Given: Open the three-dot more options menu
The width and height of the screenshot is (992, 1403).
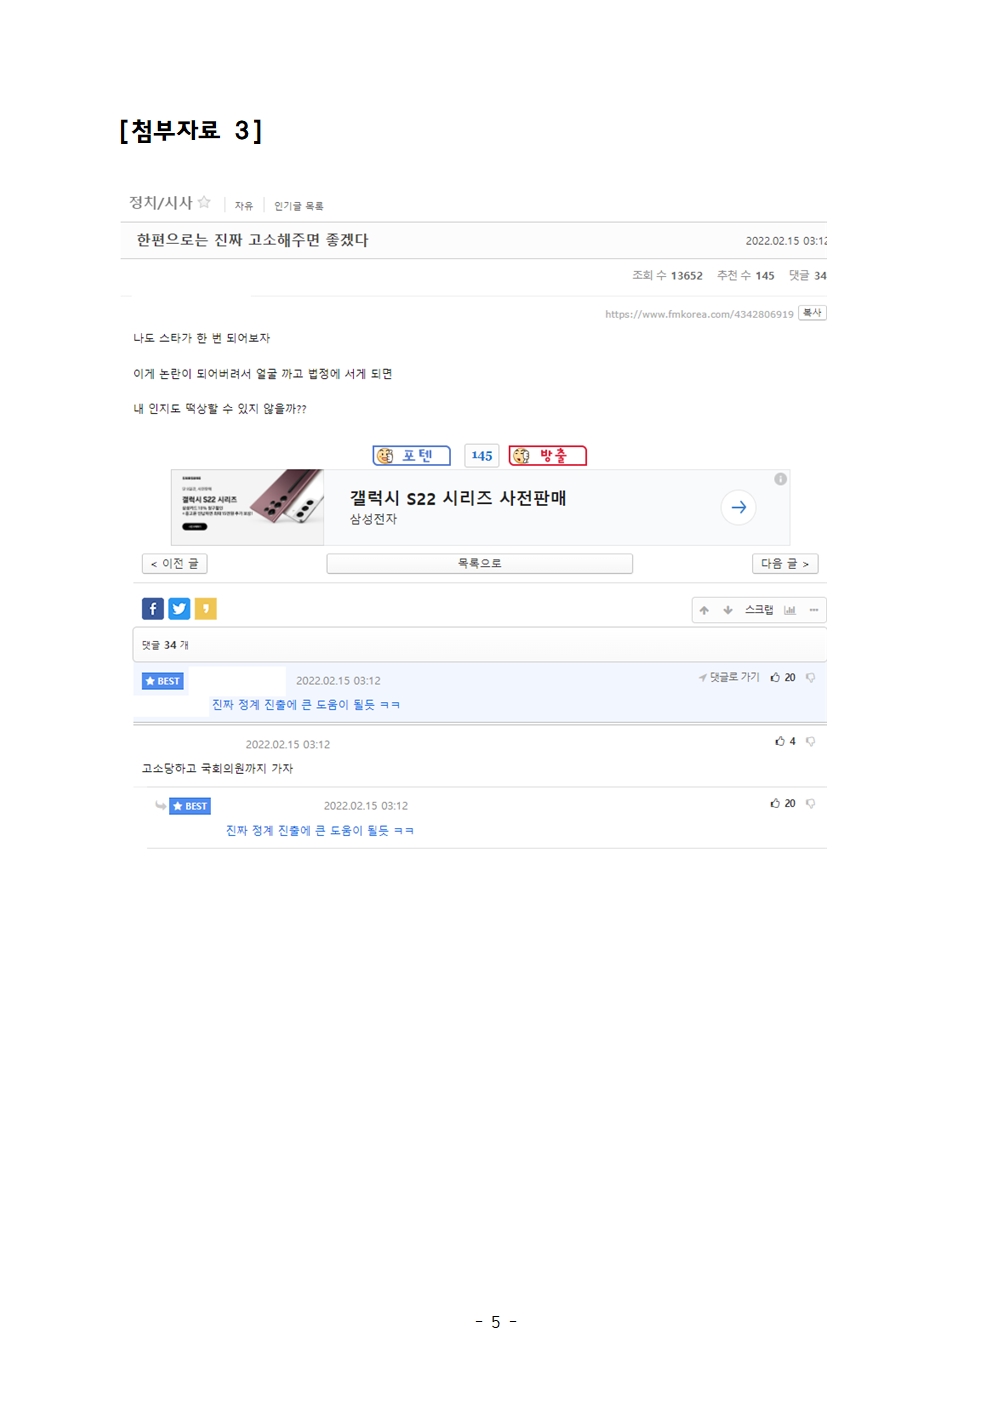Looking at the screenshot, I should click(814, 610).
